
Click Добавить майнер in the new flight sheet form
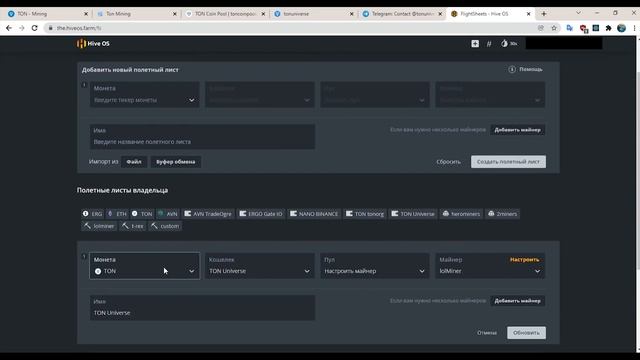[x=518, y=130]
